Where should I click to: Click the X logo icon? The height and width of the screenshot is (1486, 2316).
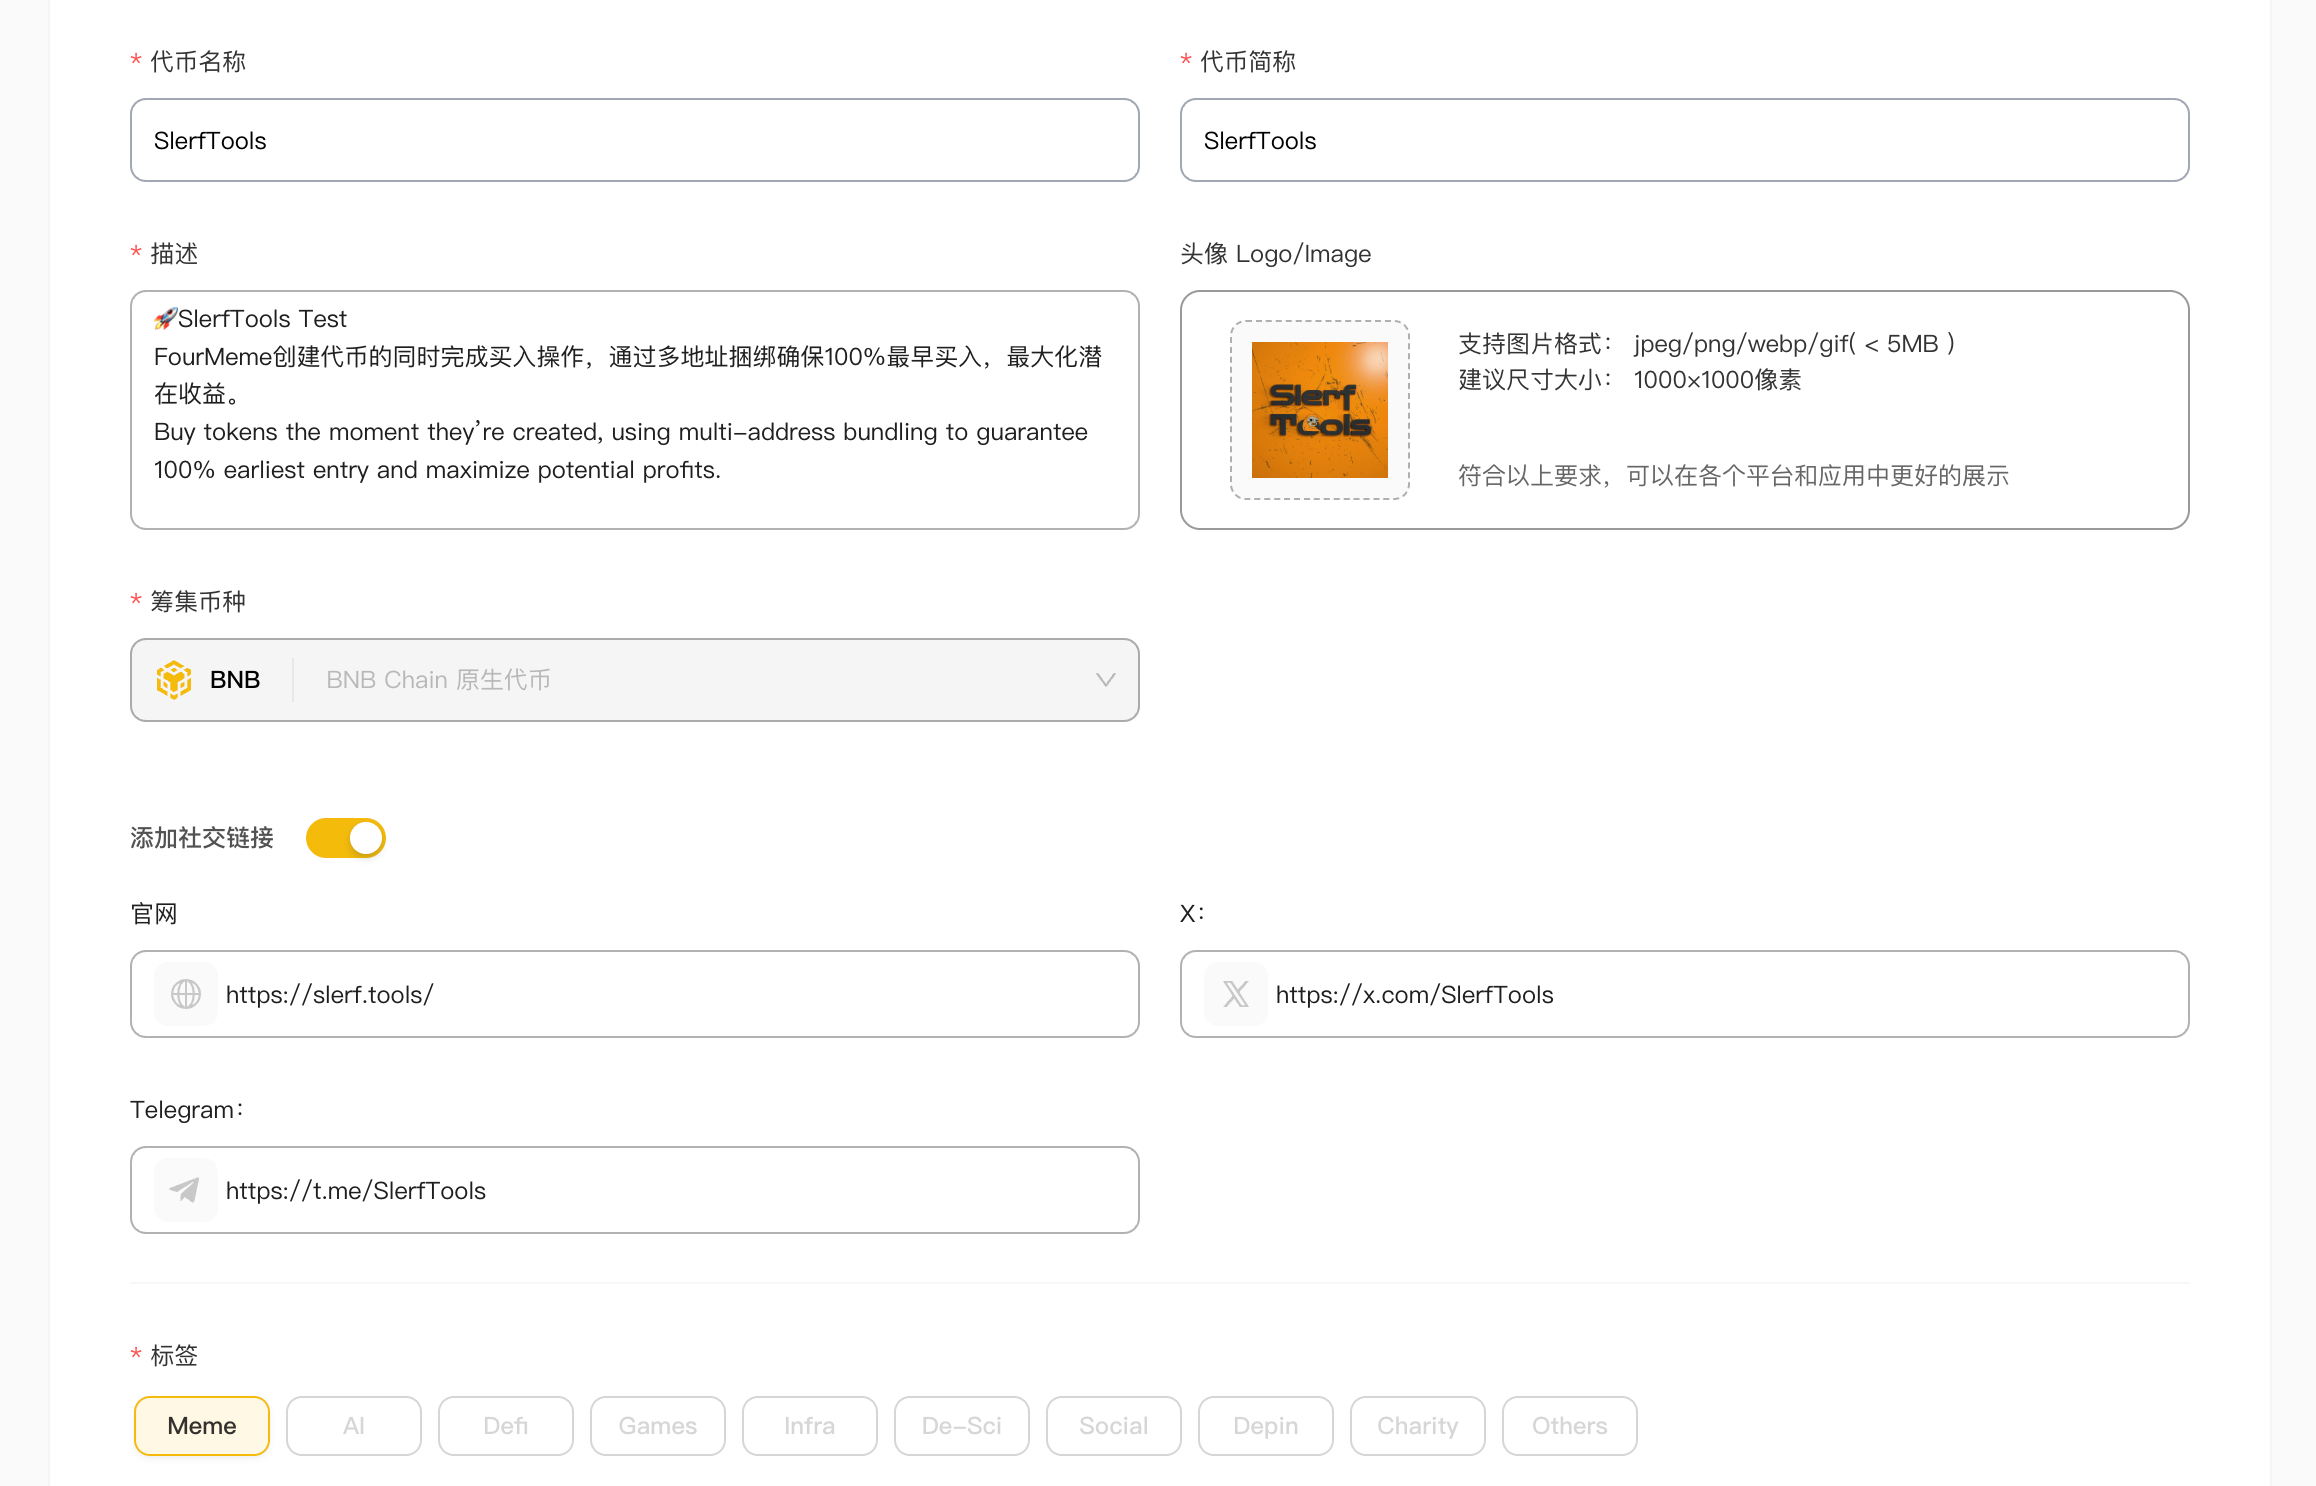click(x=1235, y=994)
